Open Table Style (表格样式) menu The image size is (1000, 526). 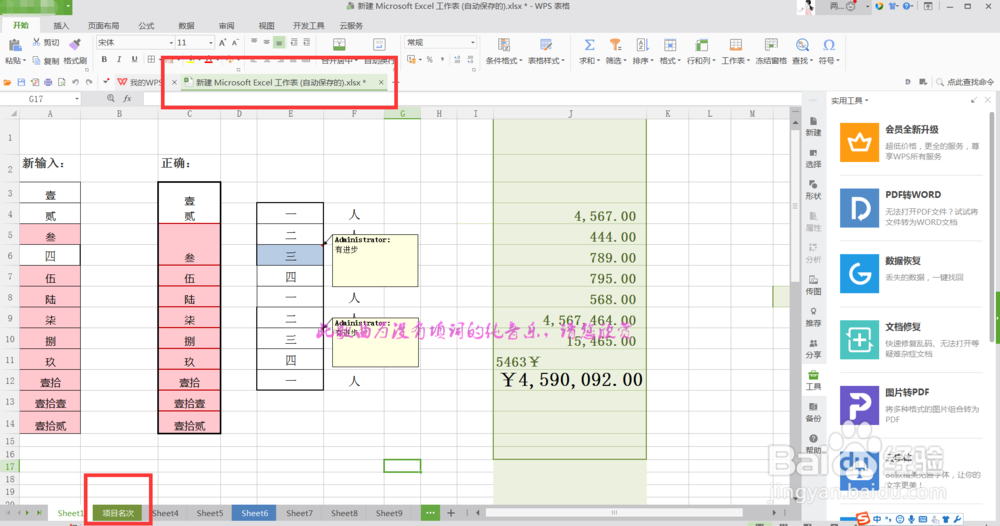[x=546, y=52]
